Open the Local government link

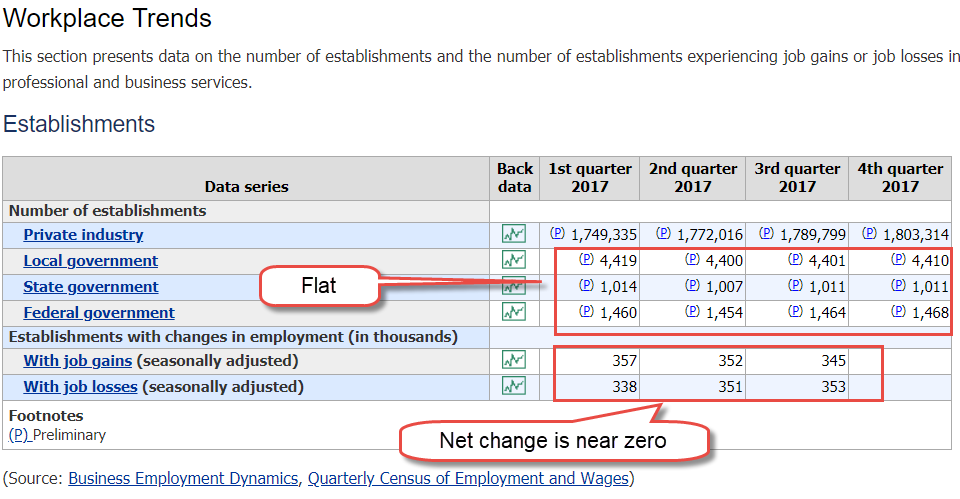tap(90, 261)
